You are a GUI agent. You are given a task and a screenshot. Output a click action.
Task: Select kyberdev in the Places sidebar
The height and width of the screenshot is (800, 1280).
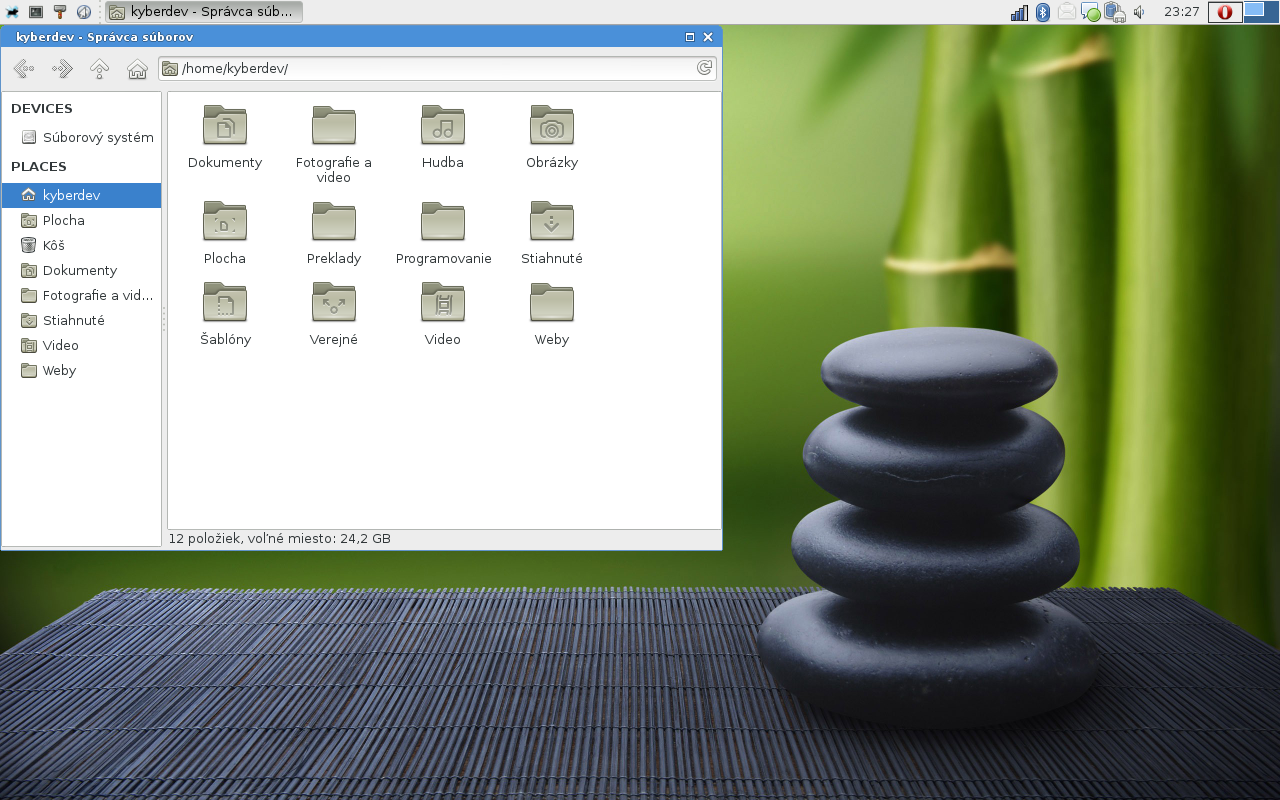[81, 195]
